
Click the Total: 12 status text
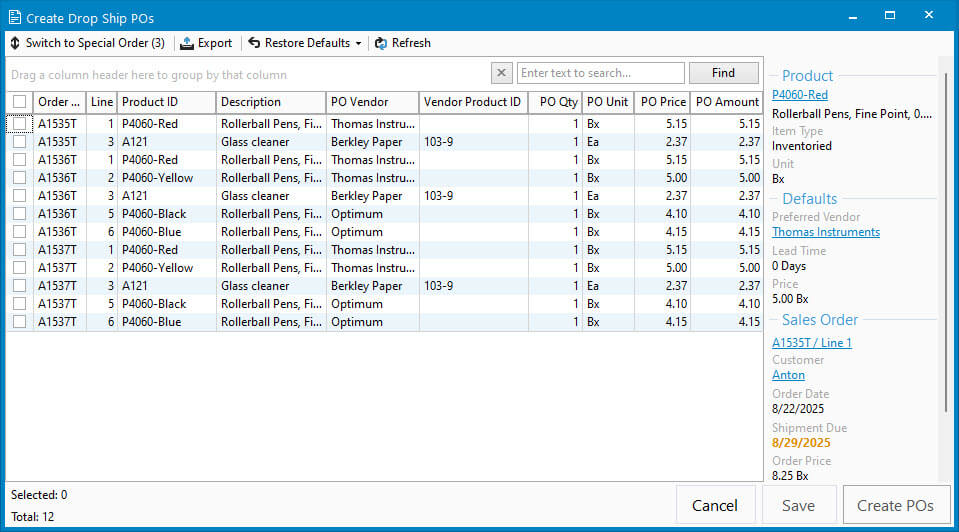[x=32, y=517]
